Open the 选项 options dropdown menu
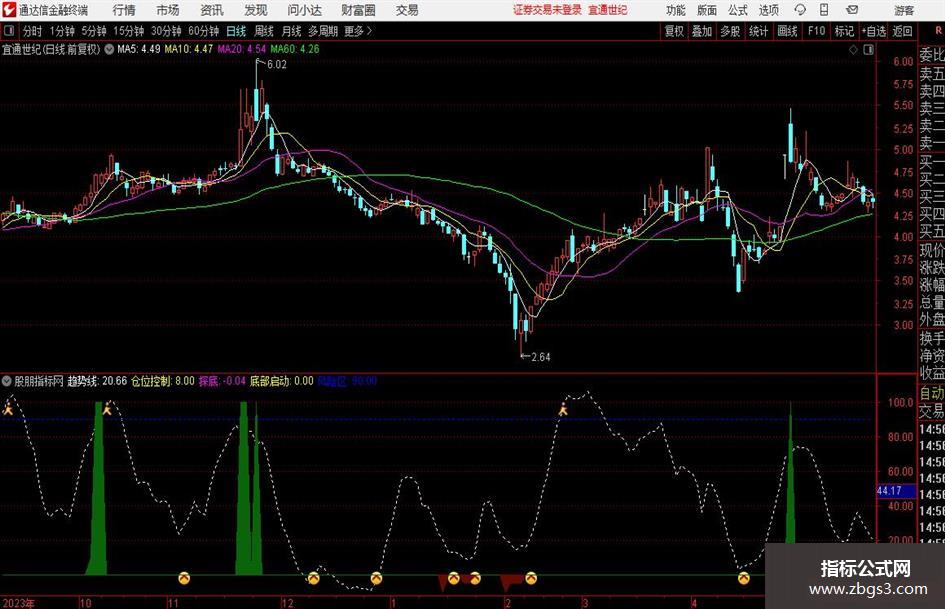Image resolution: width=945 pixels, height=609 pixels. 769,10
